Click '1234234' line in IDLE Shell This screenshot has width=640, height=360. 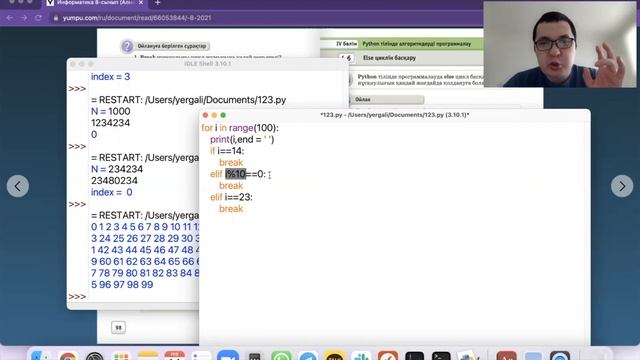[110, 123]
